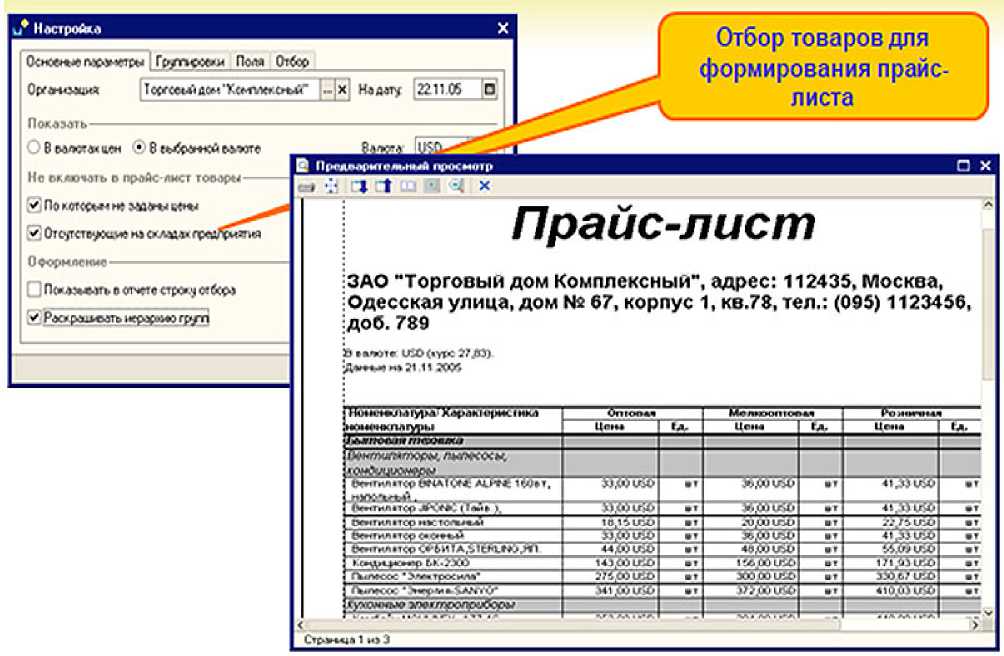This screenshot has height=656, width=1004.
Task: Click the Организация input field
Action: (230, 90)
